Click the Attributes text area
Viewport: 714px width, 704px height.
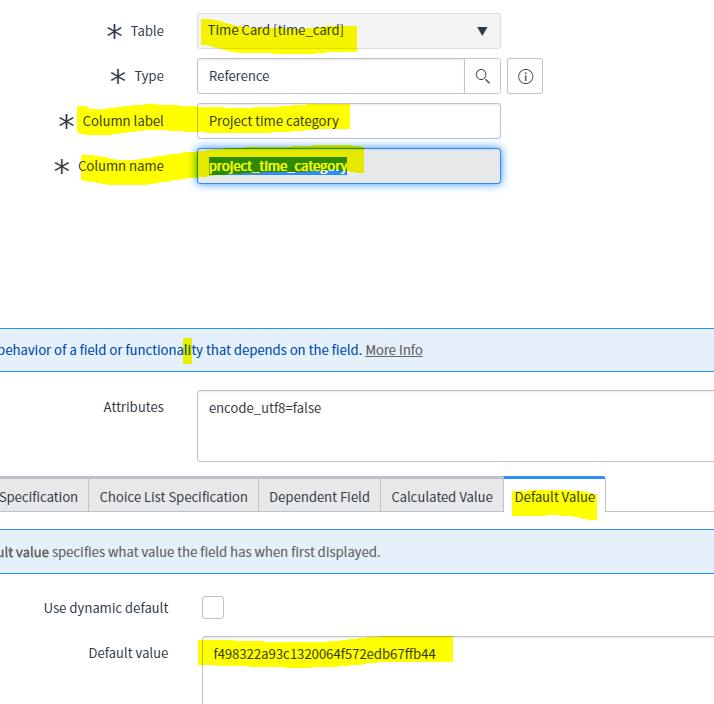click(x=455, y=426)
